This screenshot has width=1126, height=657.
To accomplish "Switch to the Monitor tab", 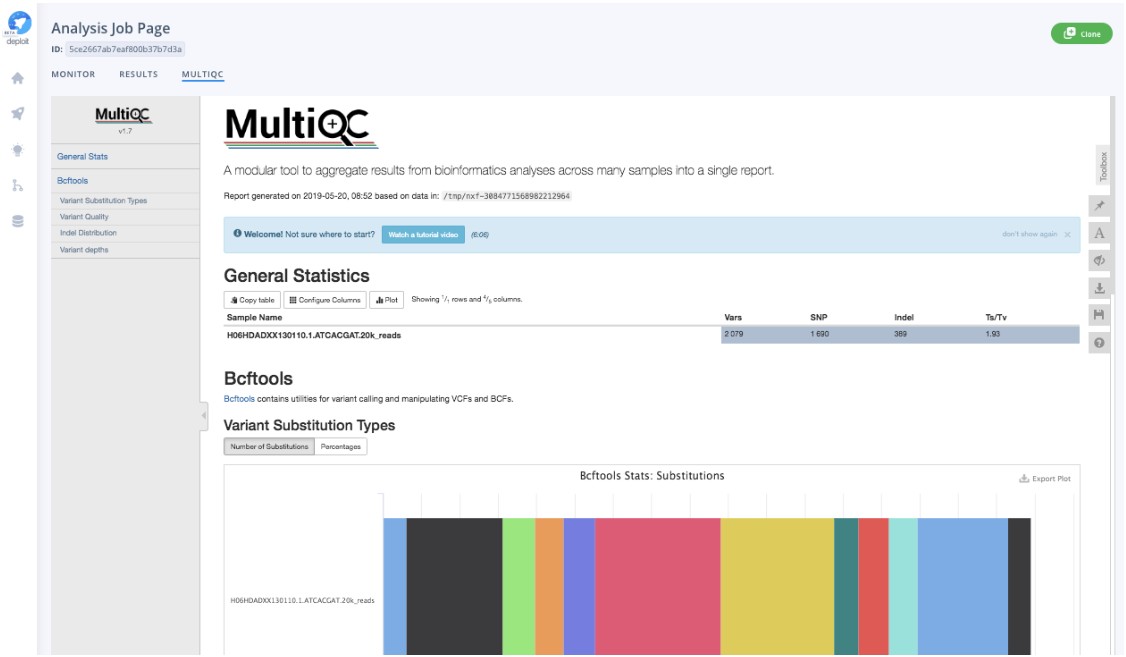I will pyautogui.click(x=73, y=74).
